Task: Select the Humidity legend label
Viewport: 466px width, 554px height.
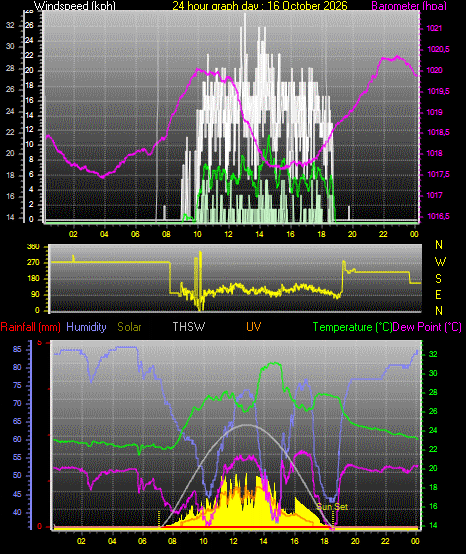Action: pyautogui.click(x=86, y=327)
